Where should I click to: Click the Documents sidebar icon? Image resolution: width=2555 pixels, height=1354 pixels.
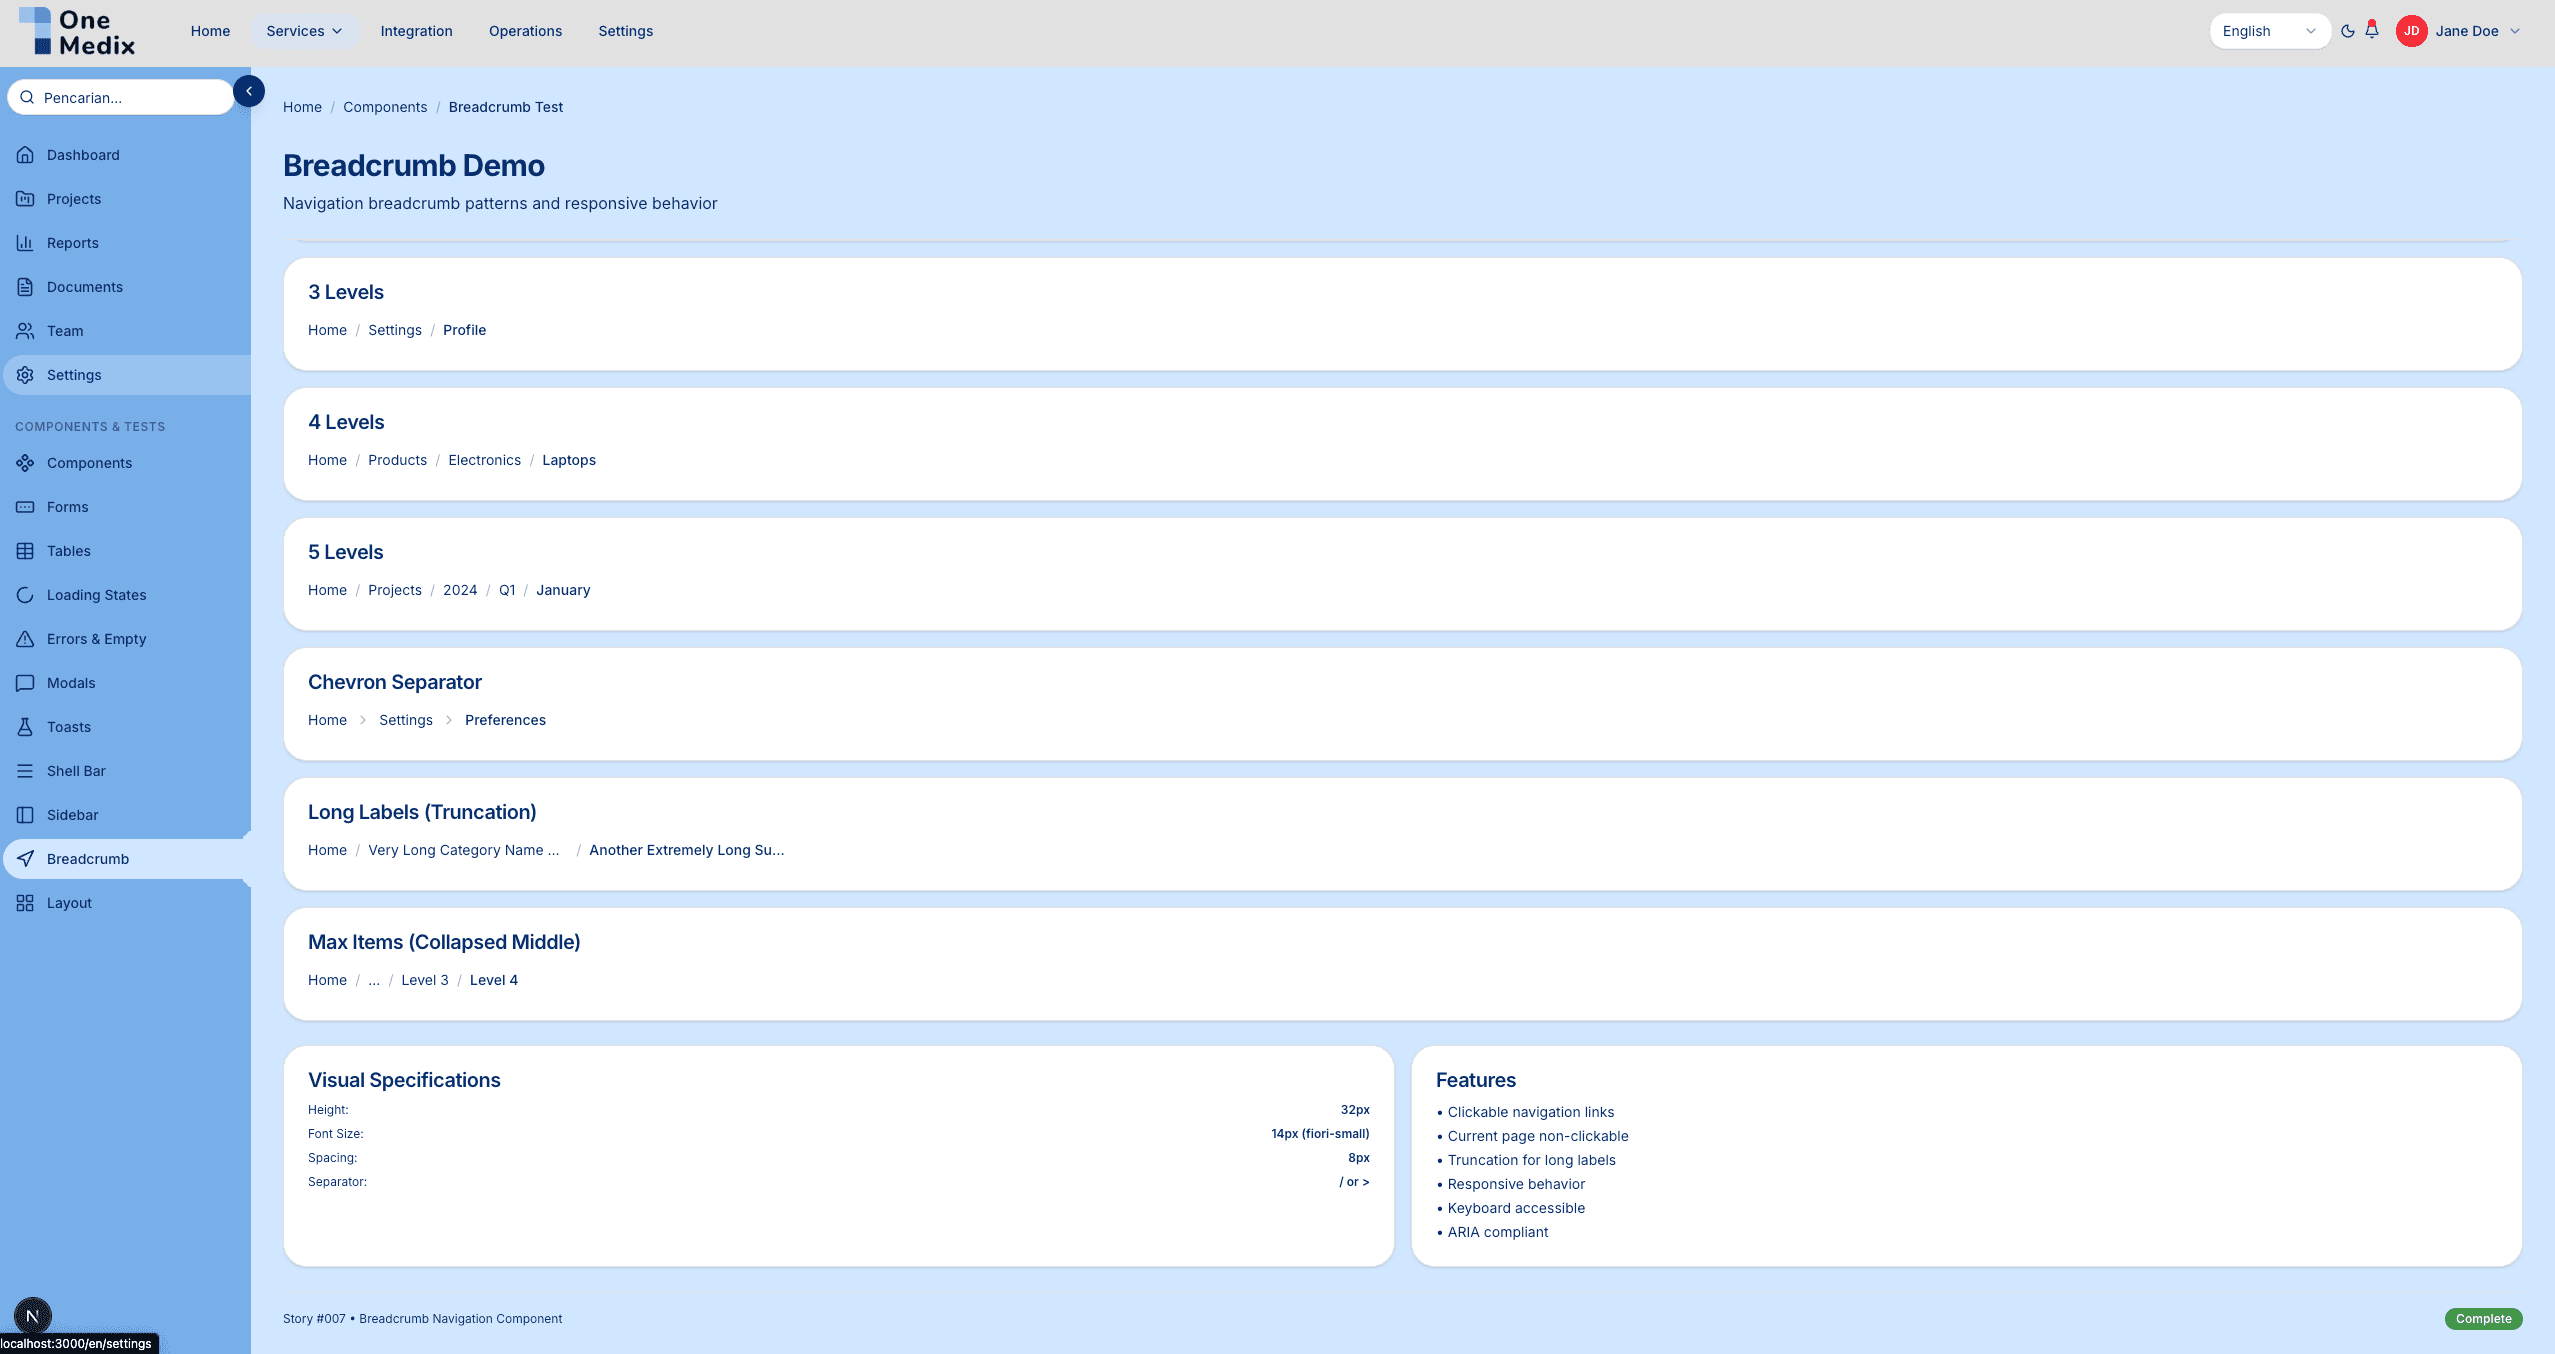click(x=25, y=287)
